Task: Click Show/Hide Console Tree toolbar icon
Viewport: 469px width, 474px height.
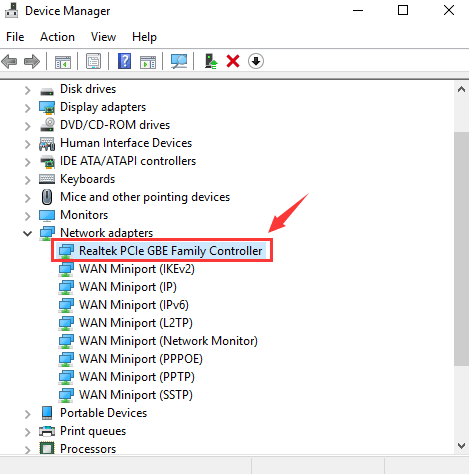Action: click(x=63, y=61)
